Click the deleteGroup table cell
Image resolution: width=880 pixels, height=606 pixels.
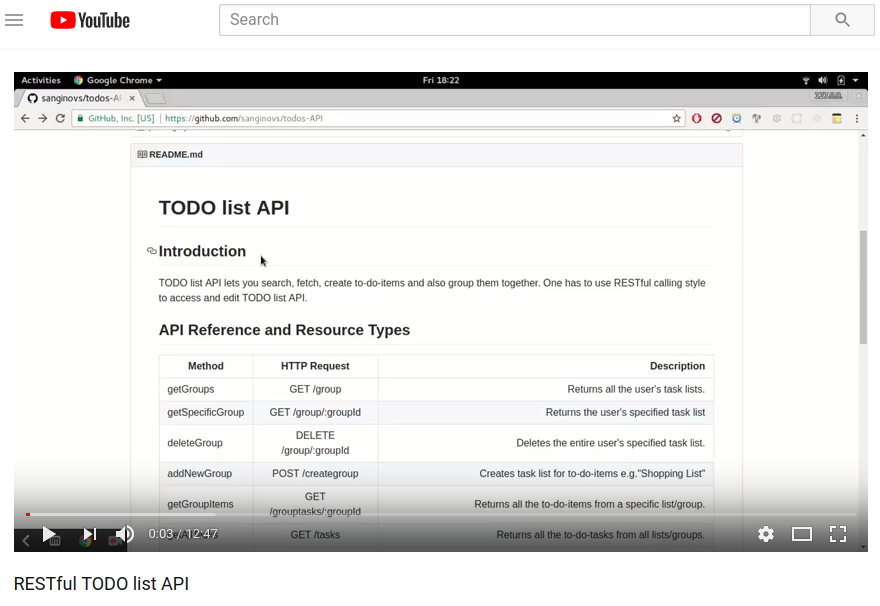tap(207, 443)
